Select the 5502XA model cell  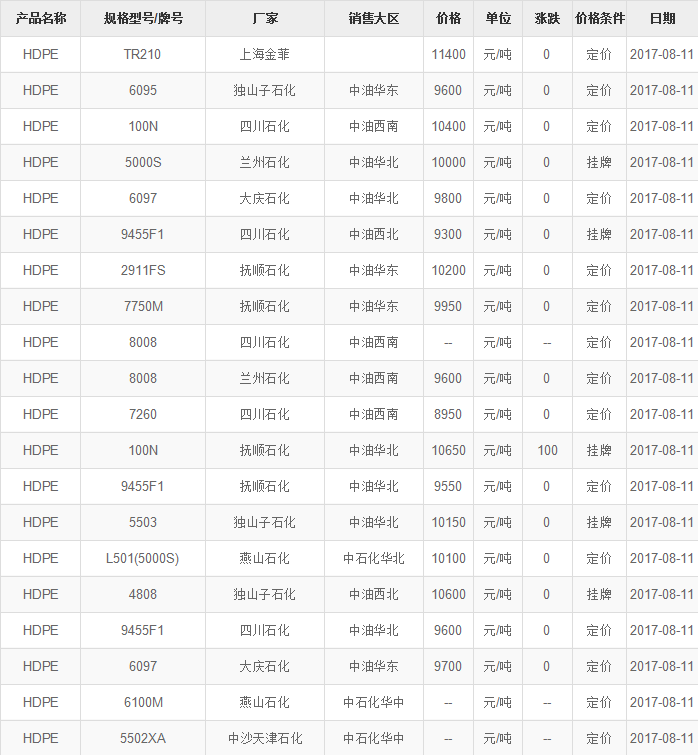pos(142,739)
